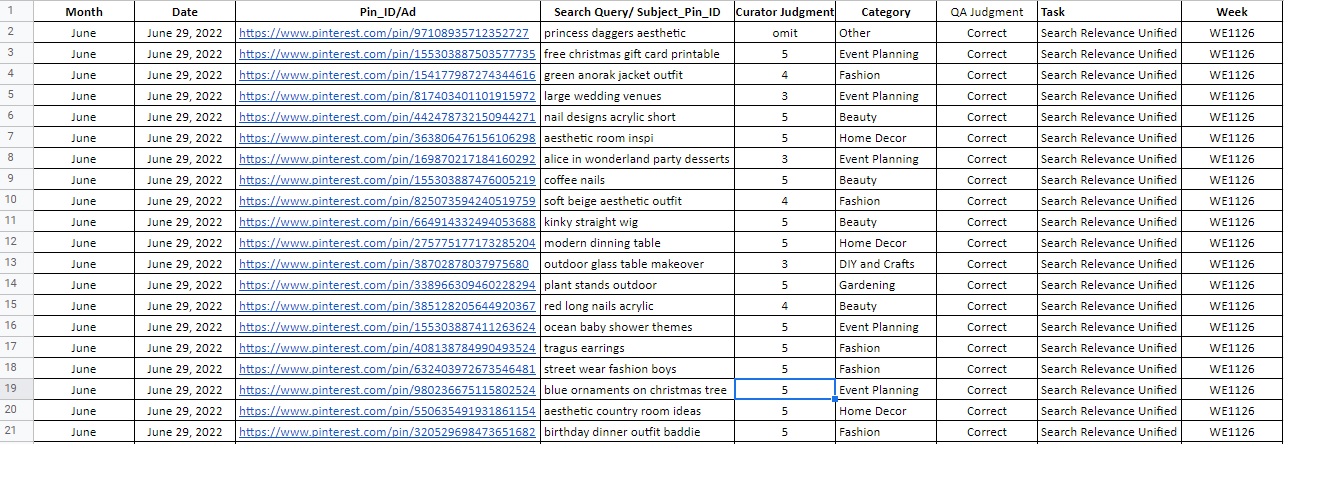Click the Gardening category cell
Viewport: 1324px width, 492px height.
point(886,285)
